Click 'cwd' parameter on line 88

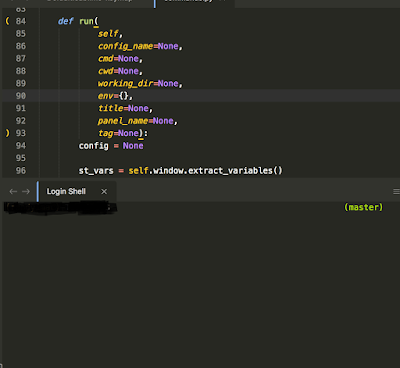(x=106, y=71)
